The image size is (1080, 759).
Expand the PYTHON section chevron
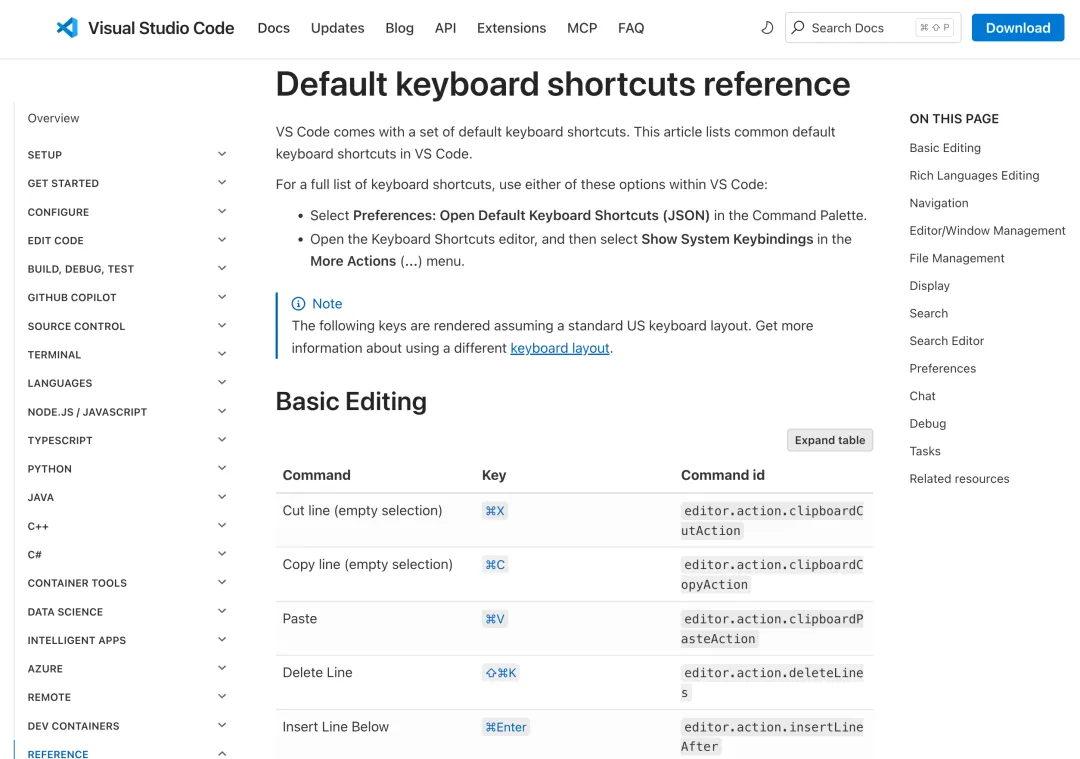click(222, 468)
